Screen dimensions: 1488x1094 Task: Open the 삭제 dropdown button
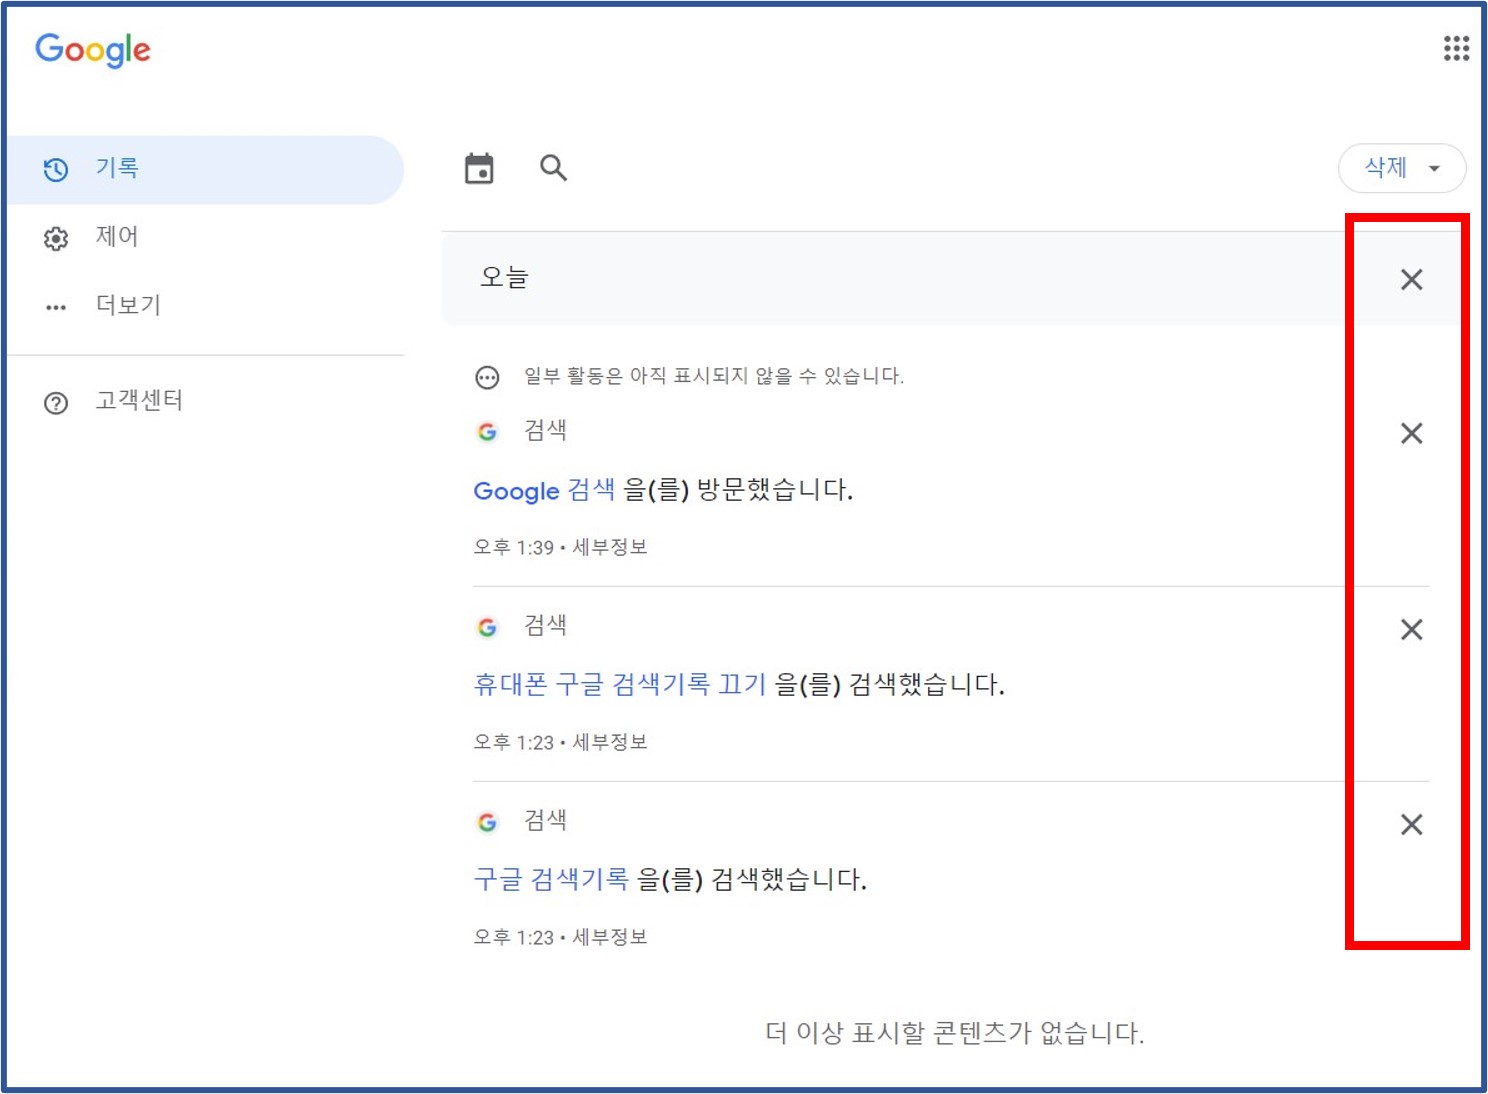(1402, 168)
